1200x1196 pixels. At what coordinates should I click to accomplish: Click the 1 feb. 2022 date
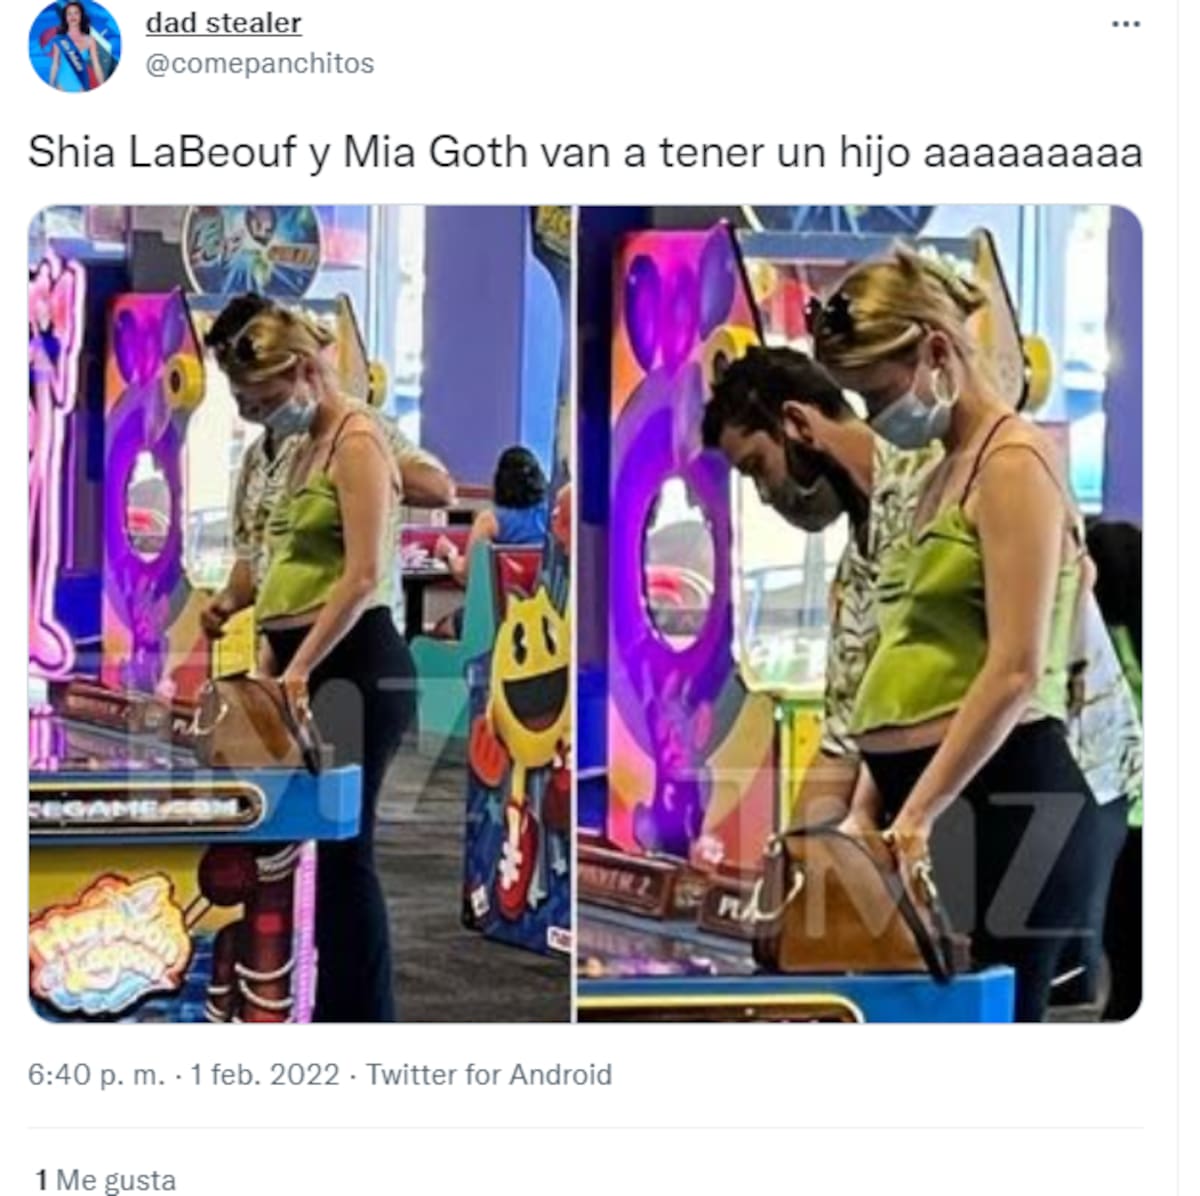pos(265,1075)
